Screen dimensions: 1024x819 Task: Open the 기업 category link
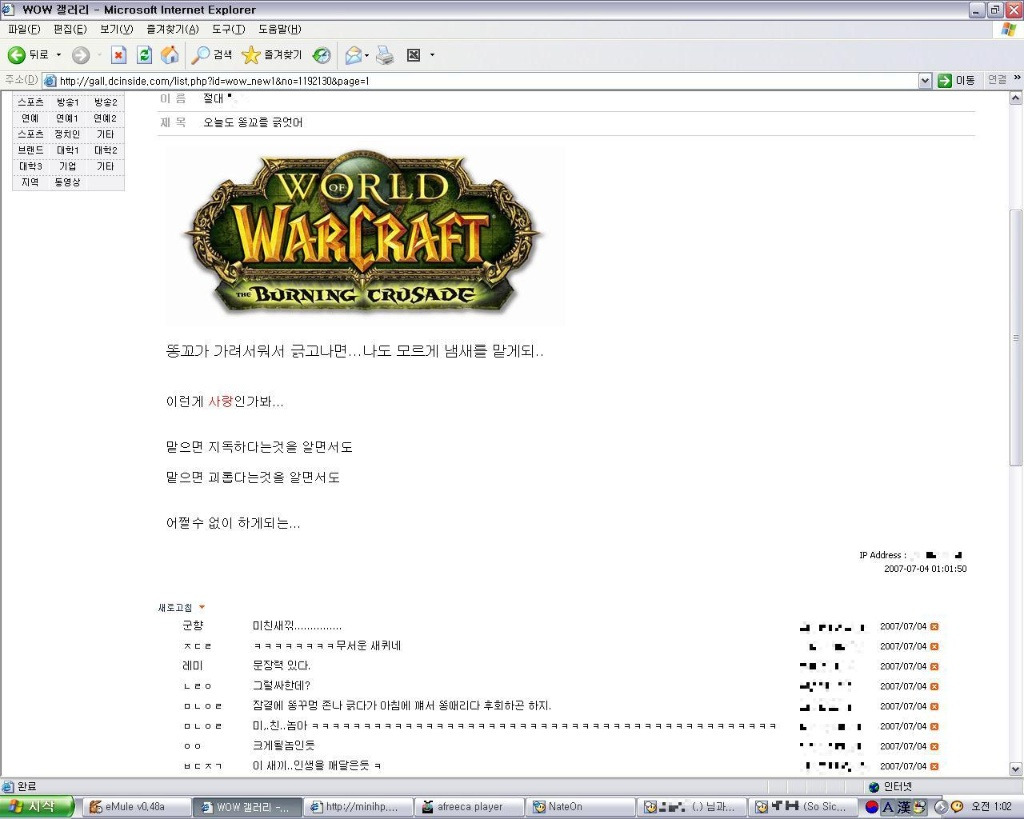pyautogui.click(x=67, y=167)
